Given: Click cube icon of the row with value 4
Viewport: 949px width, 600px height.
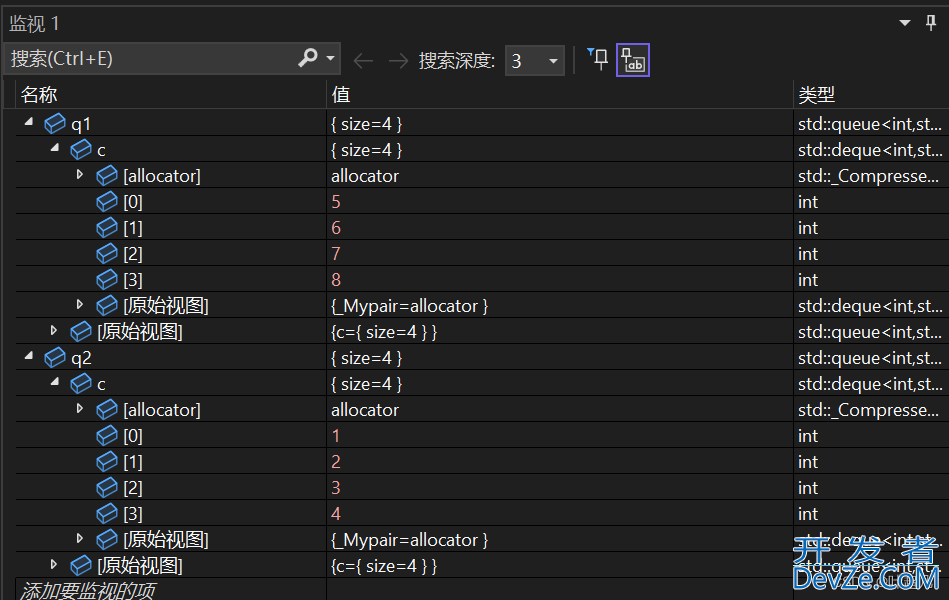Looking at the screenshot, I should click(x=107, y=513).
